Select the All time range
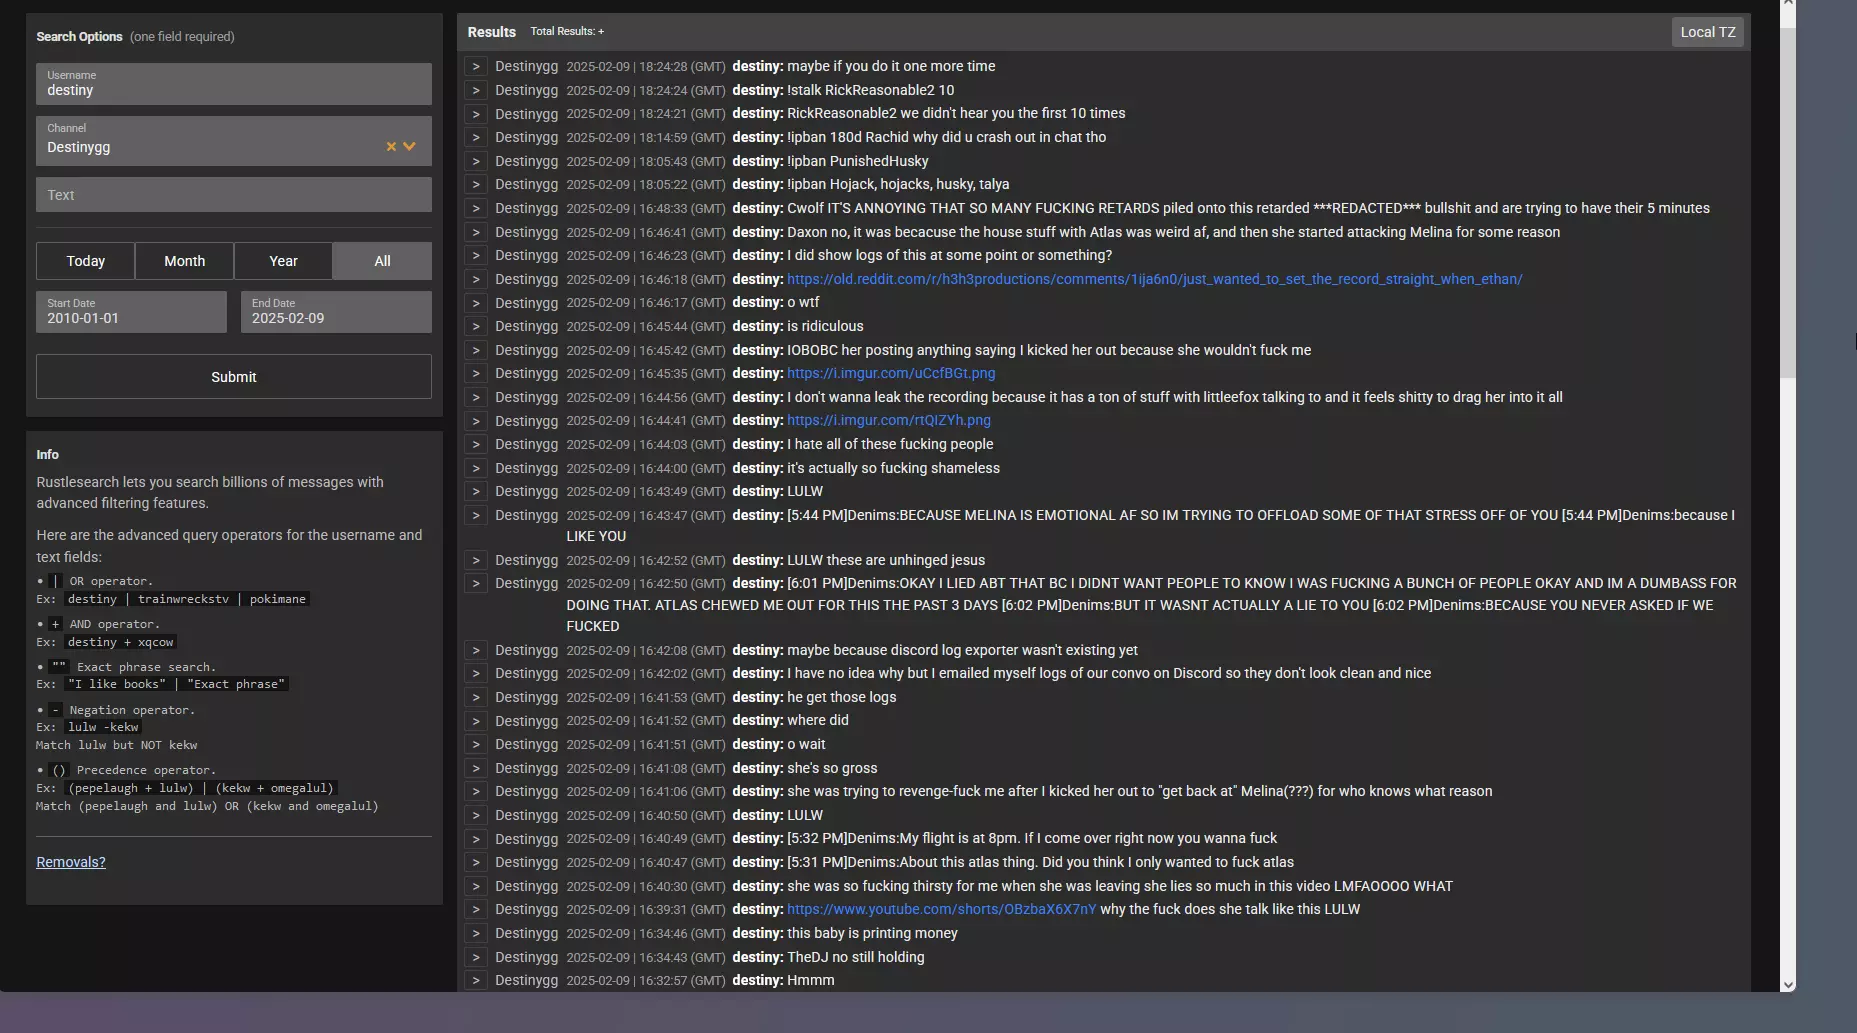This screenshot has height=1033, width=1857. pos(382,261)
